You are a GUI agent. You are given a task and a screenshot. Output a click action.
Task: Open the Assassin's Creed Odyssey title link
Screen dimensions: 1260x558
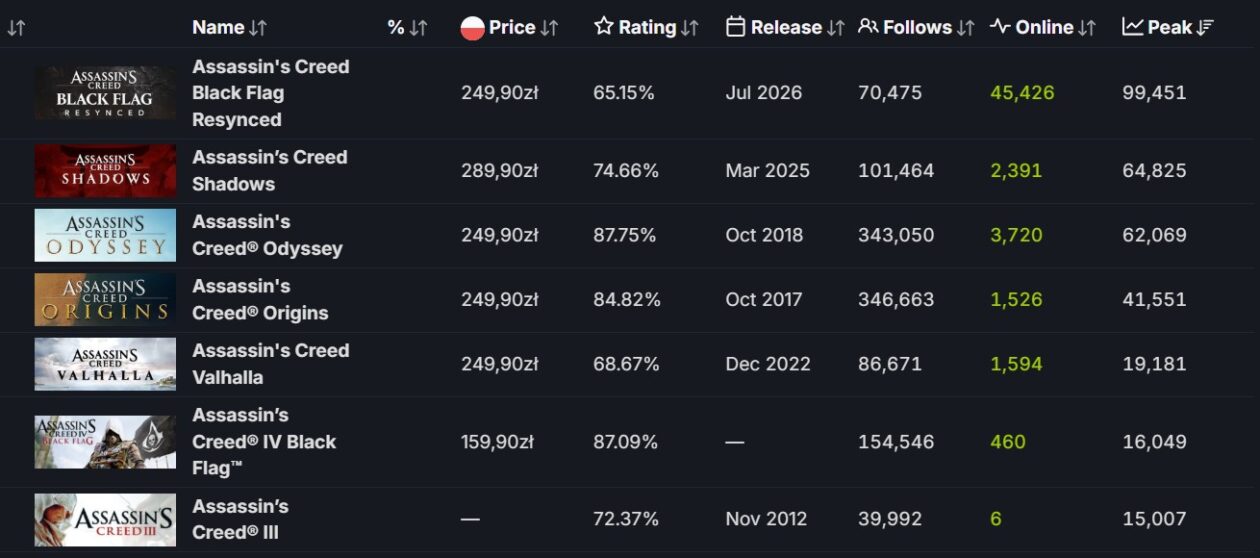268,235
